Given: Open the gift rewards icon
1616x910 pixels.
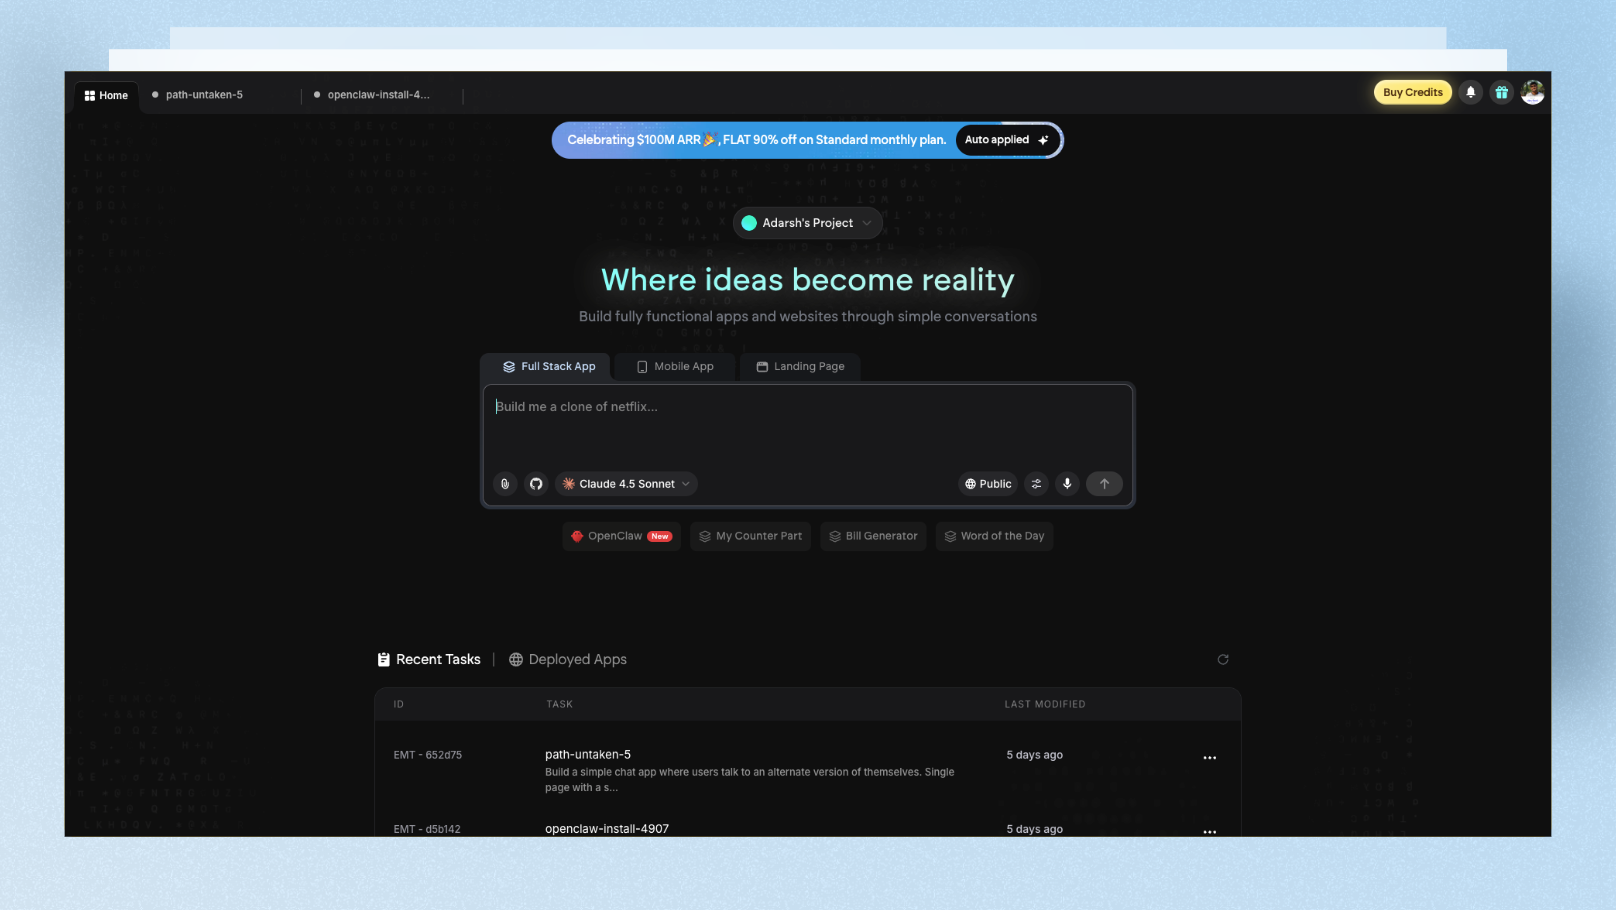Looking at the screenshot, I should 1501,92.
